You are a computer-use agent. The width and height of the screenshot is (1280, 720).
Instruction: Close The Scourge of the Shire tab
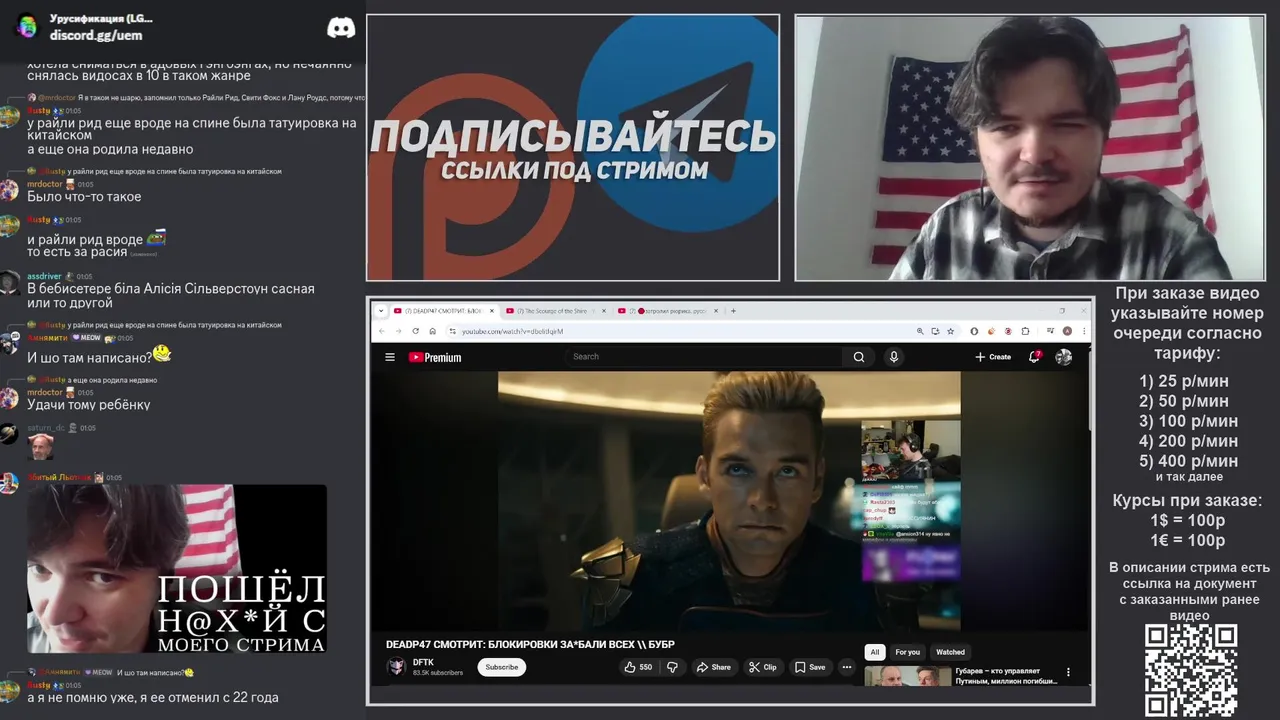(x=604, y=311)
